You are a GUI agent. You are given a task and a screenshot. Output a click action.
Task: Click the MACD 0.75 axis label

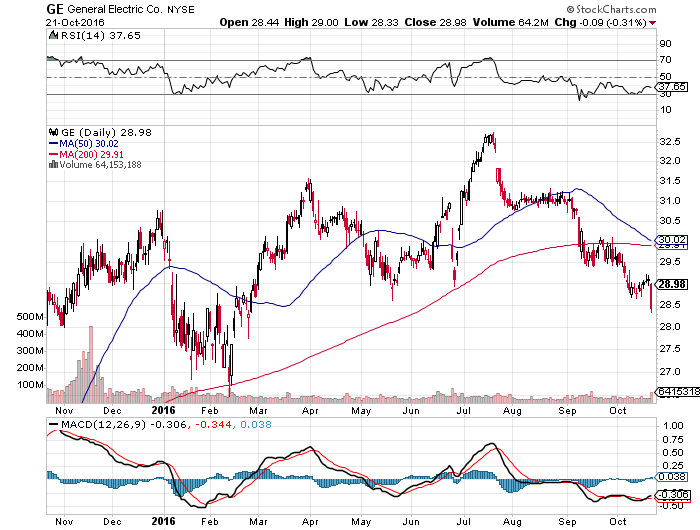674,440
